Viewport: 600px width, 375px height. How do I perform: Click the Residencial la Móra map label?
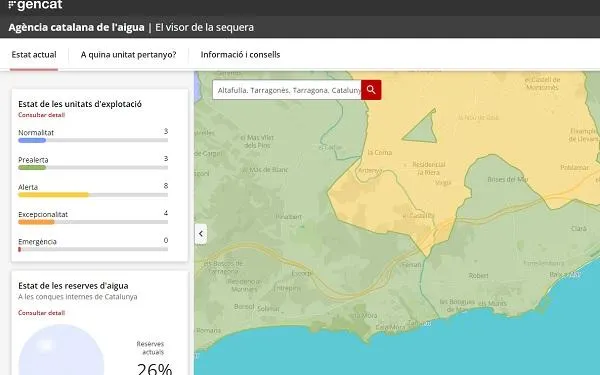click(x=429, y=168)
